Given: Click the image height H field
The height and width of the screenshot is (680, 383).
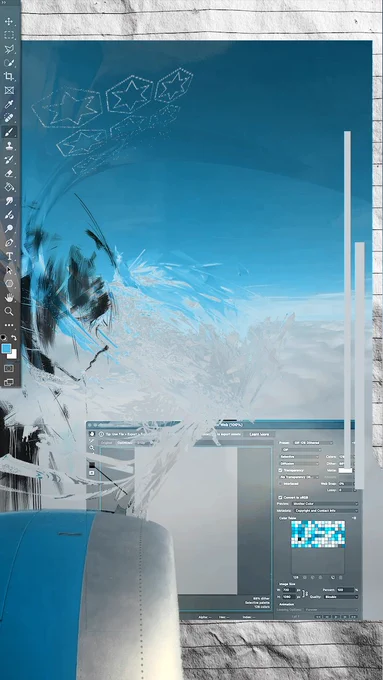Looking at the screenshot, I should click(x=289, y=597).
